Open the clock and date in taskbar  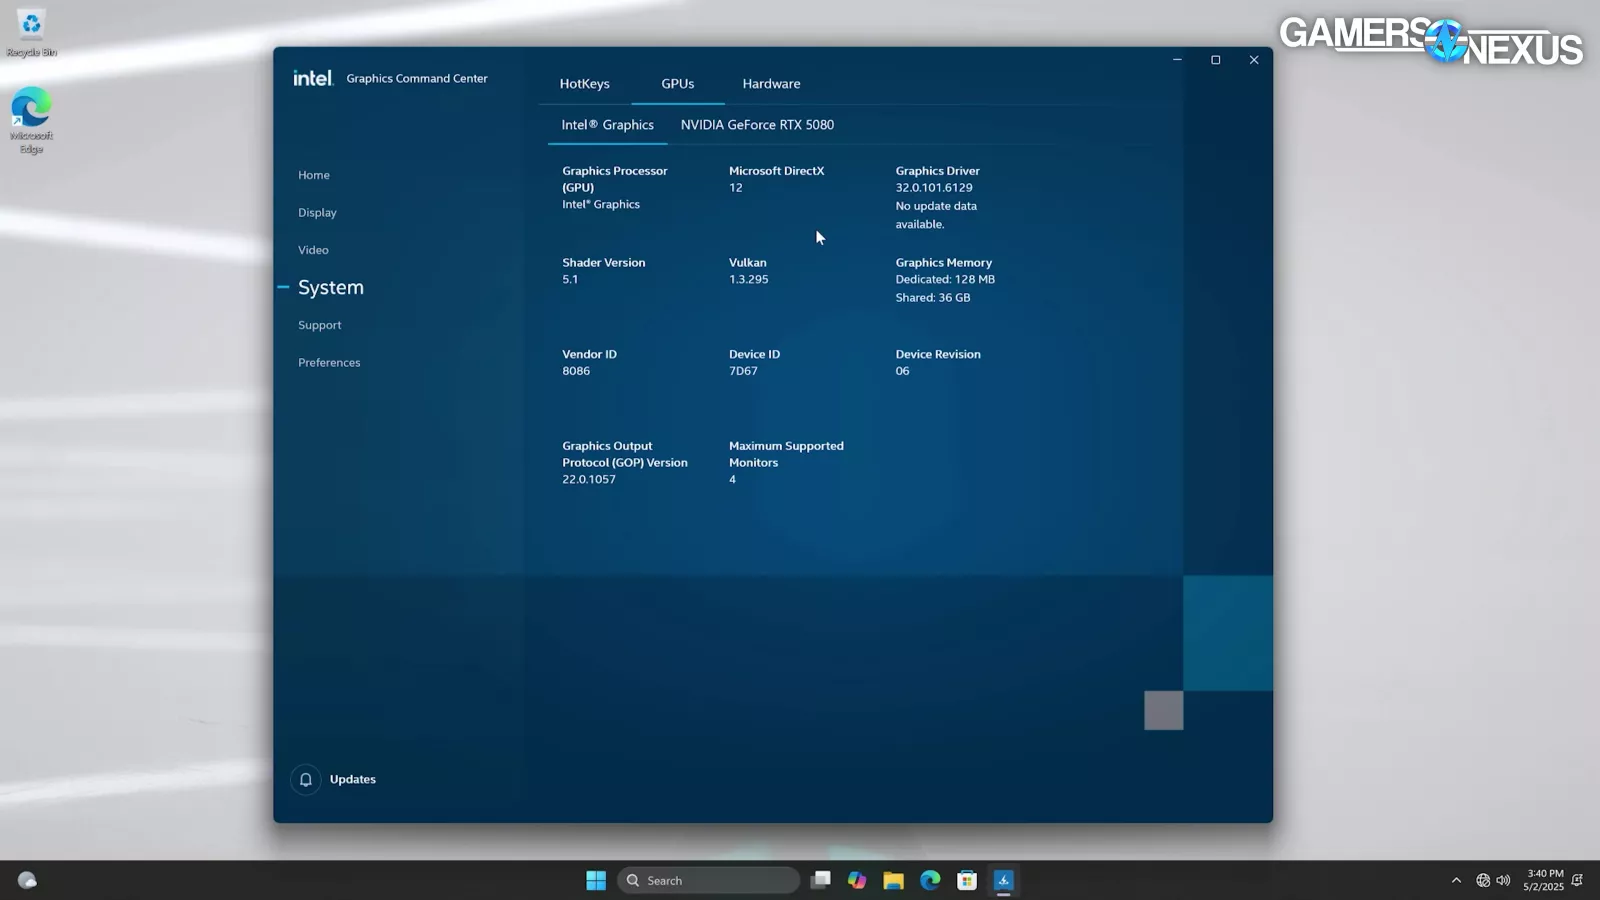1543,880
